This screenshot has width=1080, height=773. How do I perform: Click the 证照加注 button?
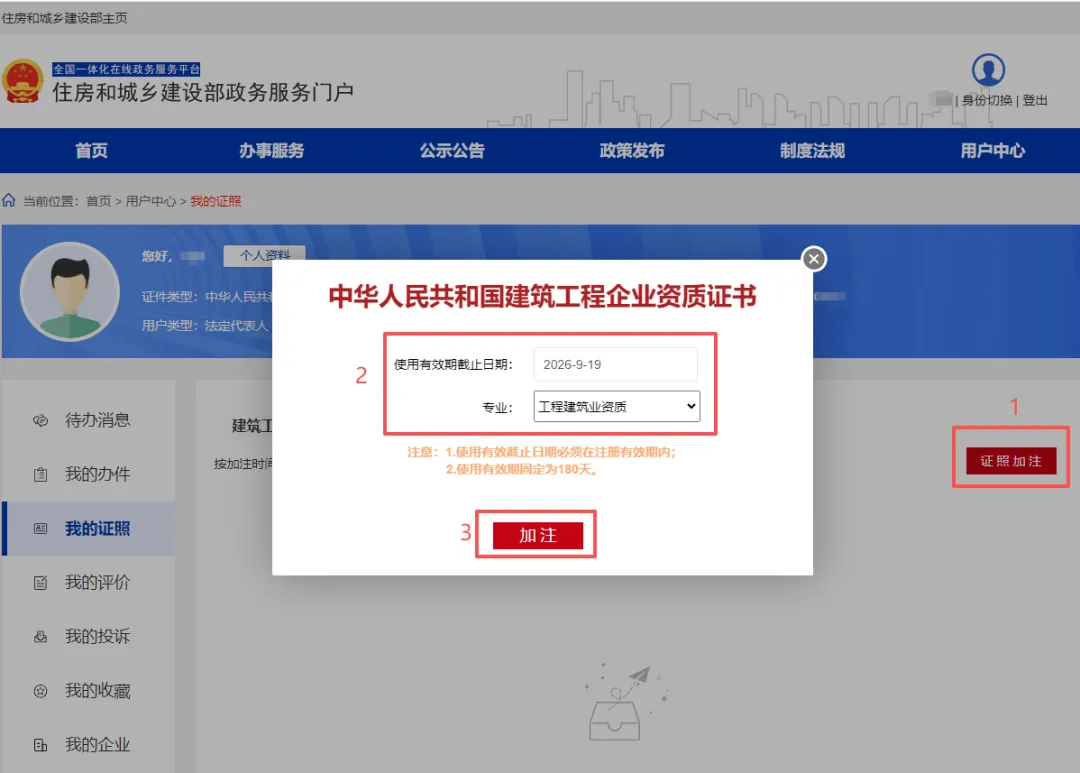coord(1011,461)
